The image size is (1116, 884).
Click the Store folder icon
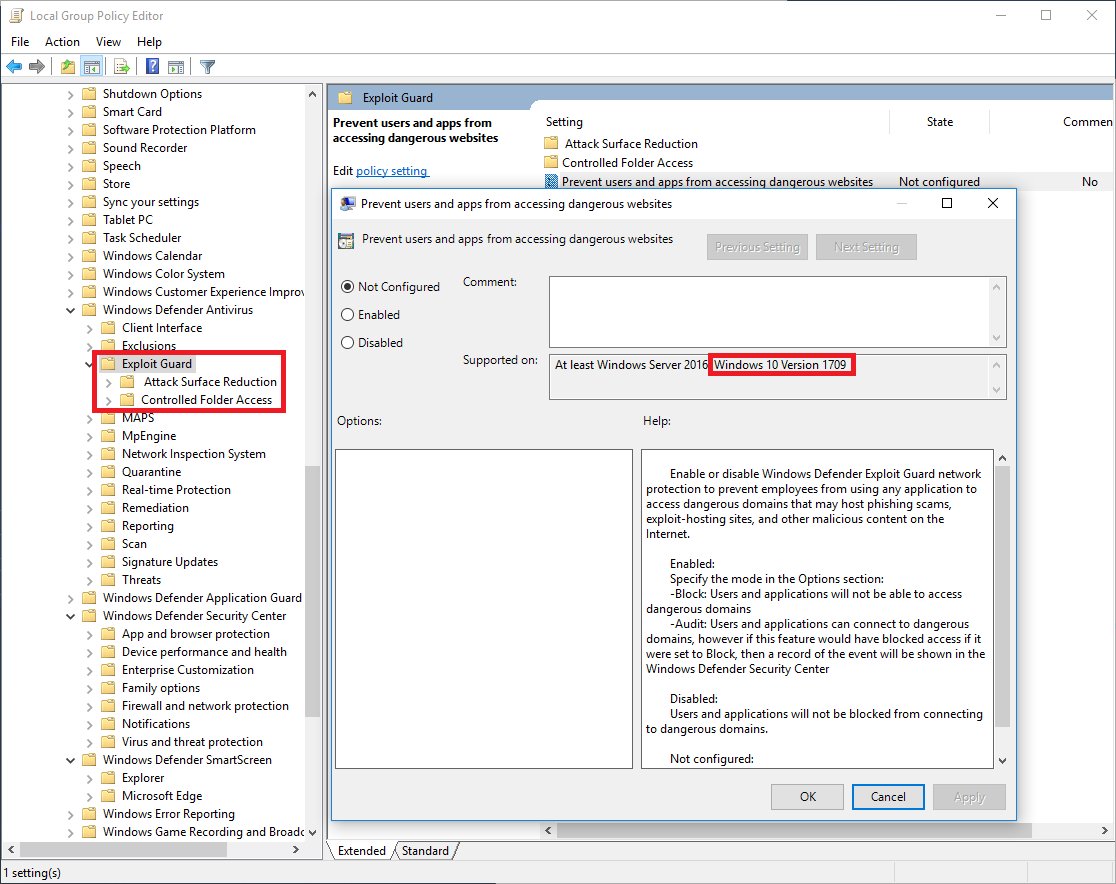click(89, 184)
